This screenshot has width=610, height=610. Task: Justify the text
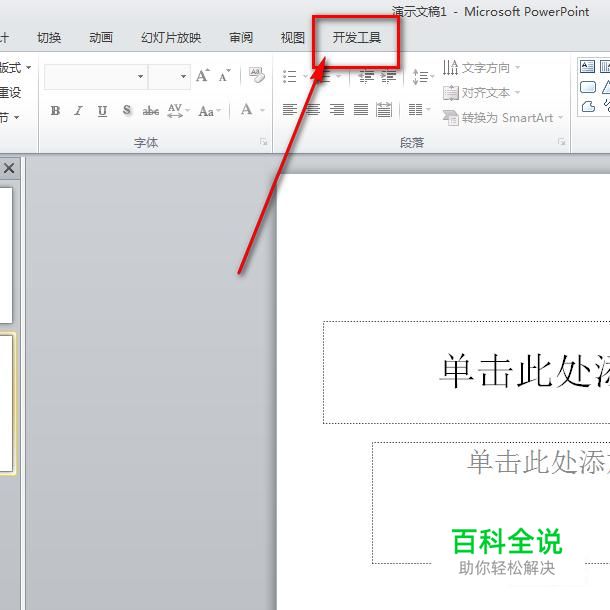coord(361,110)
